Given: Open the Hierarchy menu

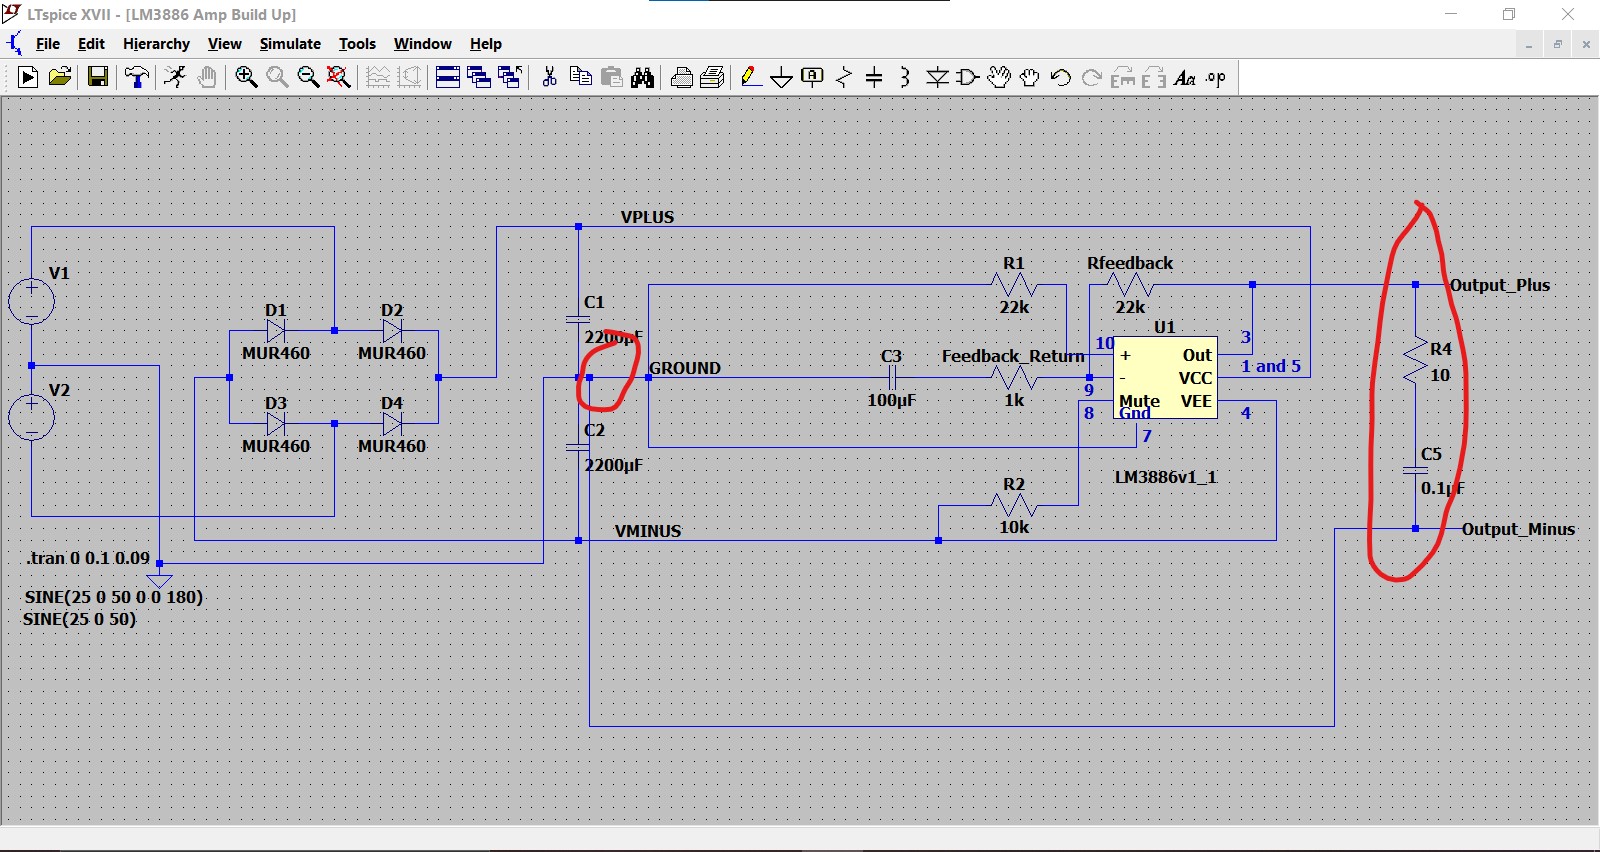Looking at the screenshot, I should tap(156, 44).
